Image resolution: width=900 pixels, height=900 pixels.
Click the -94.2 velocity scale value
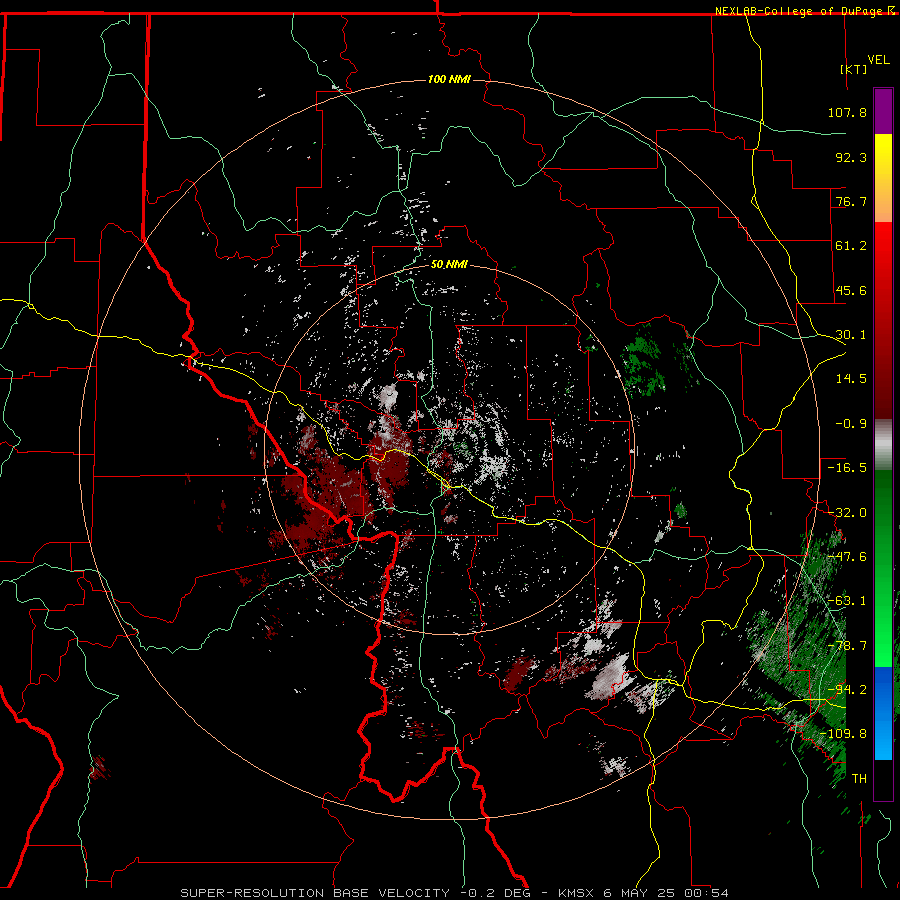[x=847, y=690]
